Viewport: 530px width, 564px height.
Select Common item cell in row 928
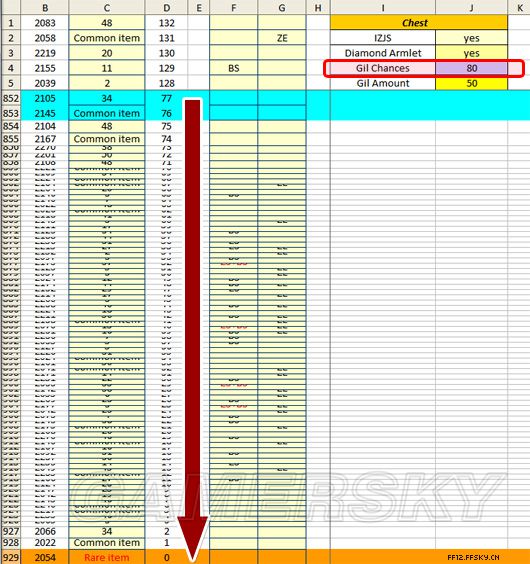coord(107,543)
